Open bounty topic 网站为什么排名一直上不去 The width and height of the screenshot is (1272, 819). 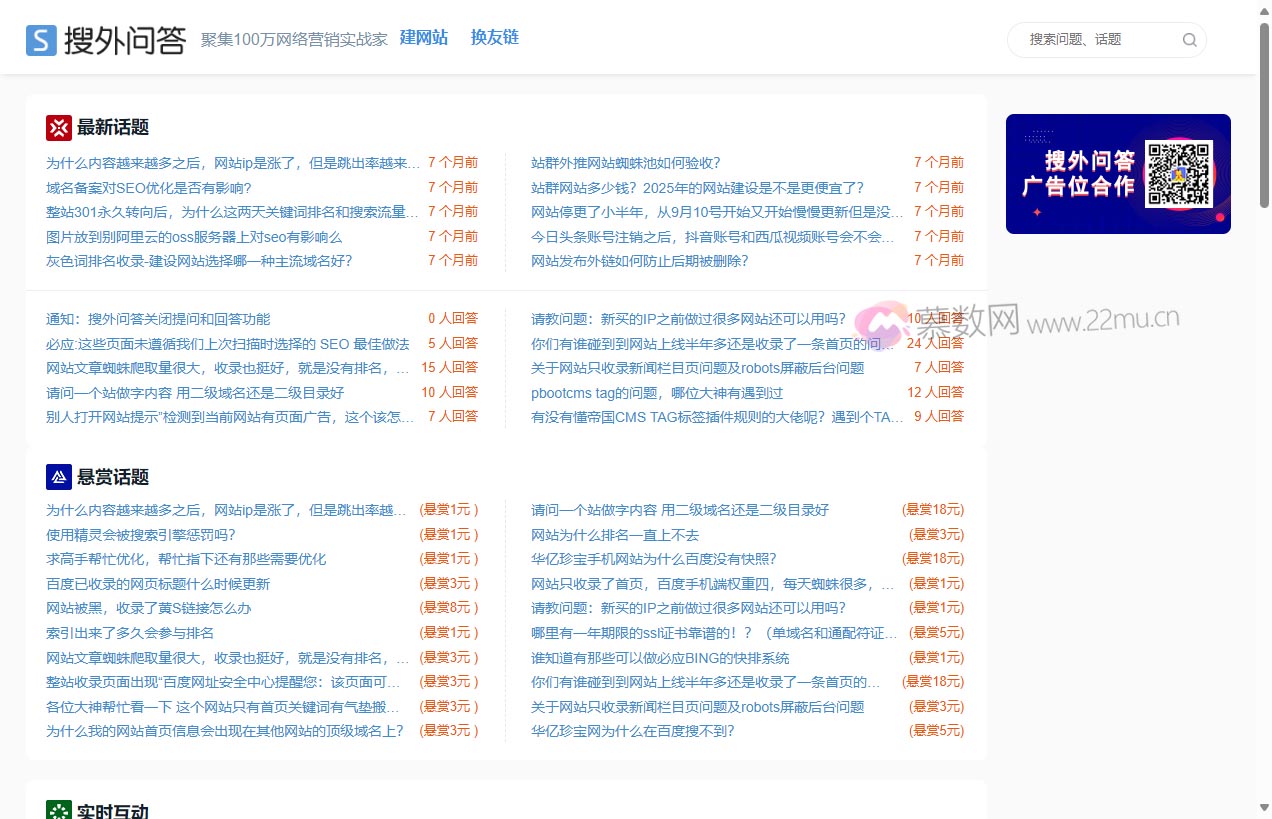click(x=614, y=535)
